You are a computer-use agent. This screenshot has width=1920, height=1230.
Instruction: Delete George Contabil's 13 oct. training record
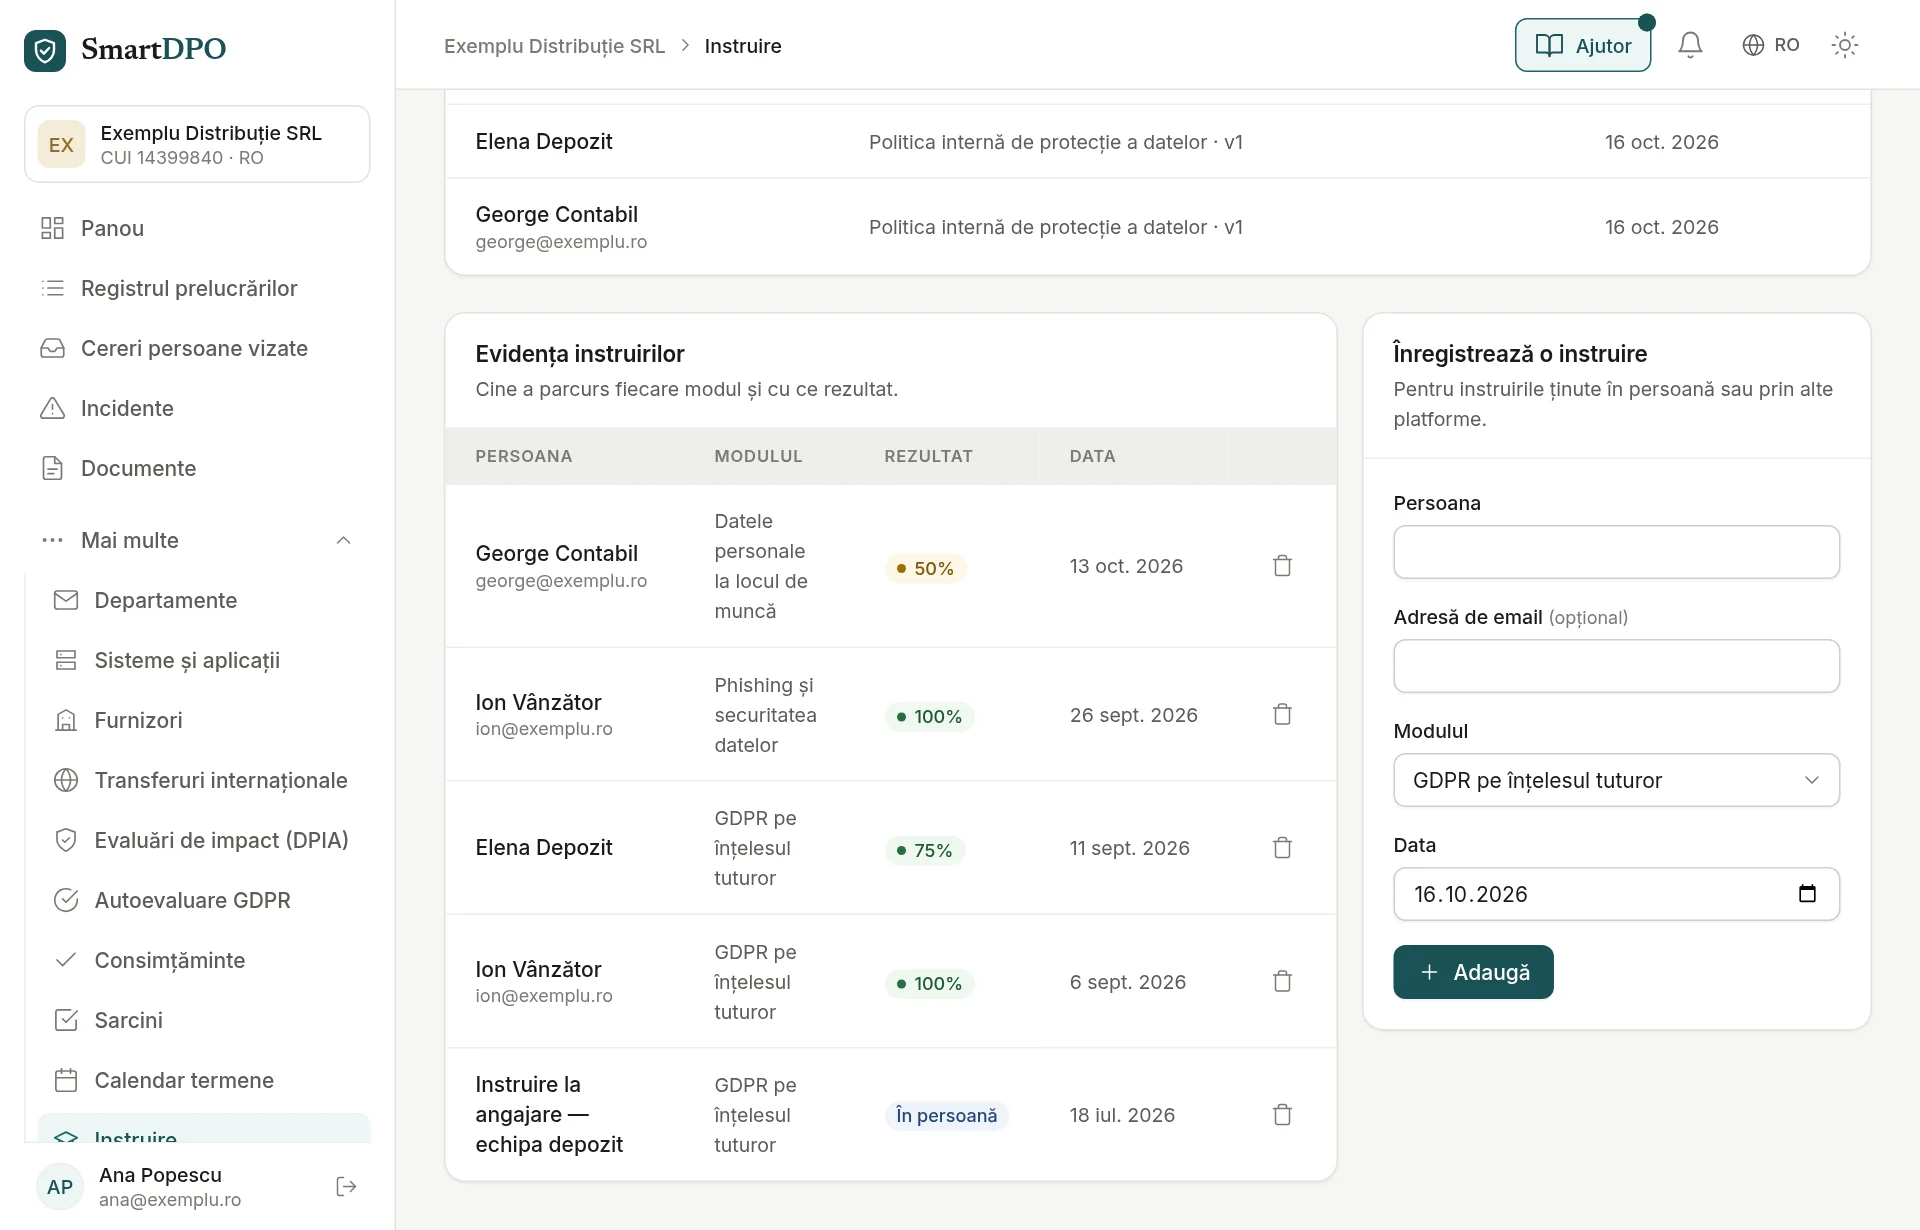click(1282, 566)
